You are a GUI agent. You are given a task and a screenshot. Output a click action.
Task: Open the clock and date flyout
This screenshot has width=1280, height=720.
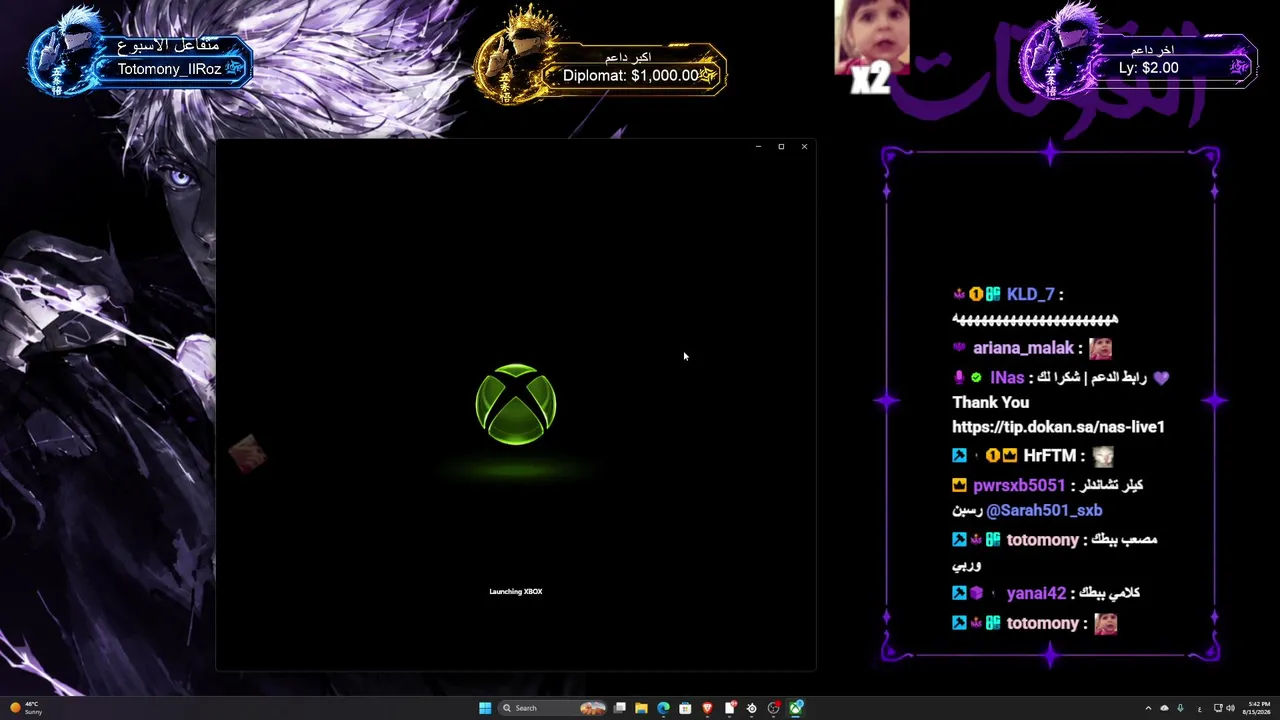tap(1258, 708)
